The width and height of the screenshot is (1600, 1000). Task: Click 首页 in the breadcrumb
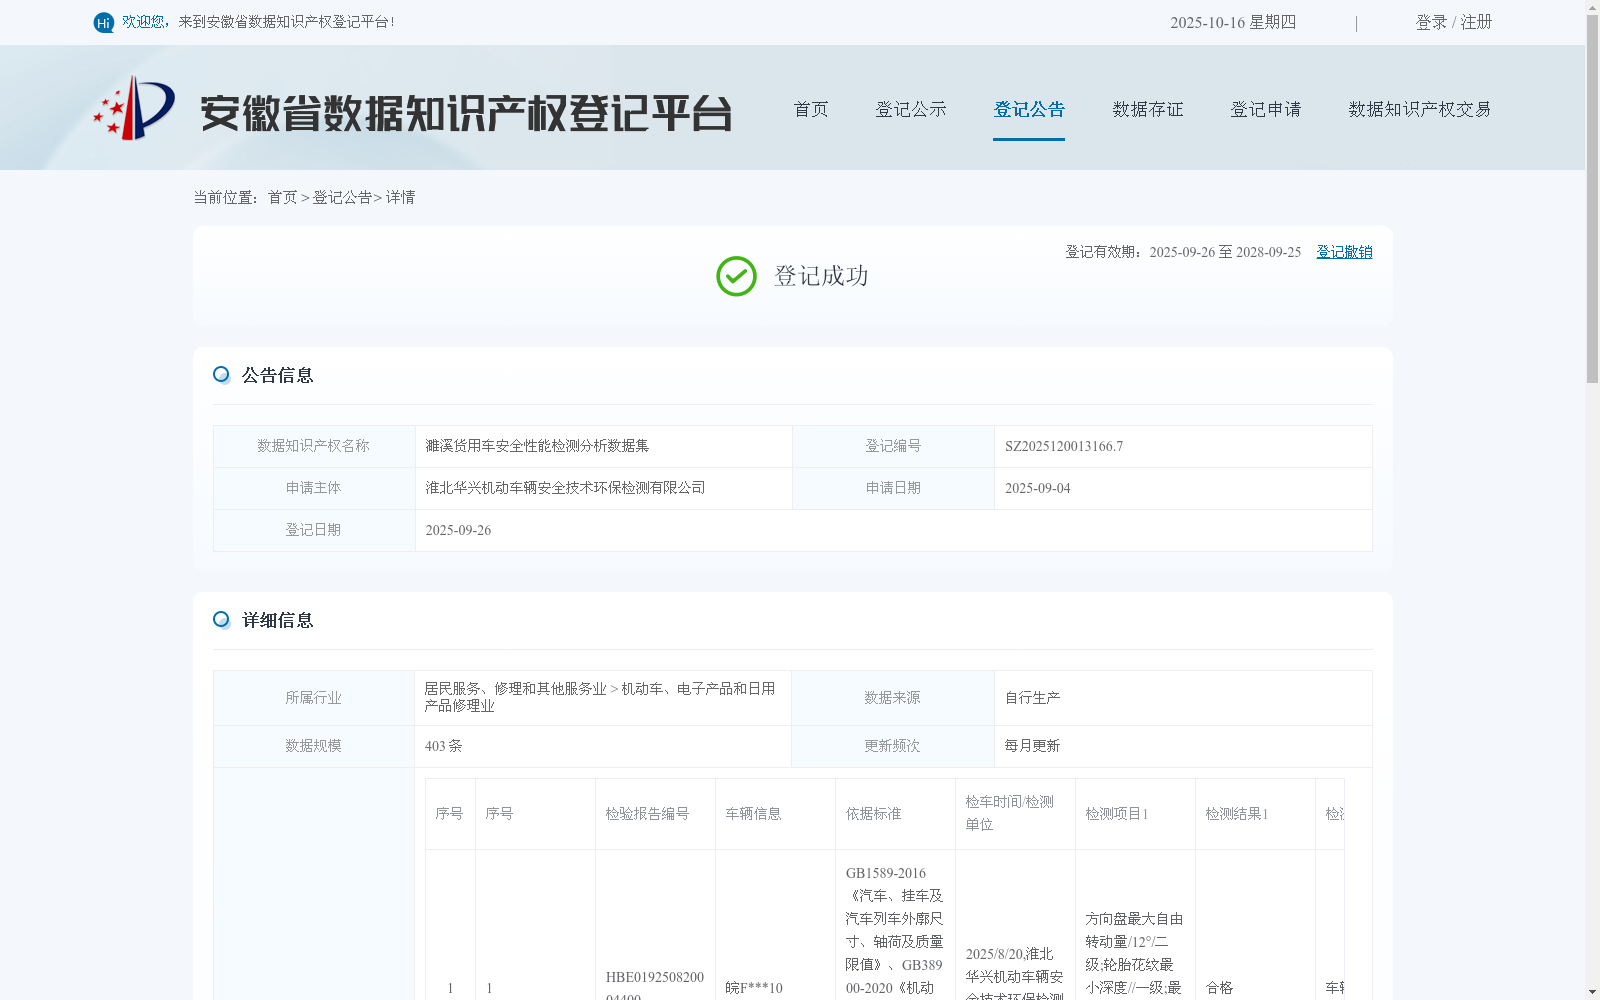click(x=282, y=198)
